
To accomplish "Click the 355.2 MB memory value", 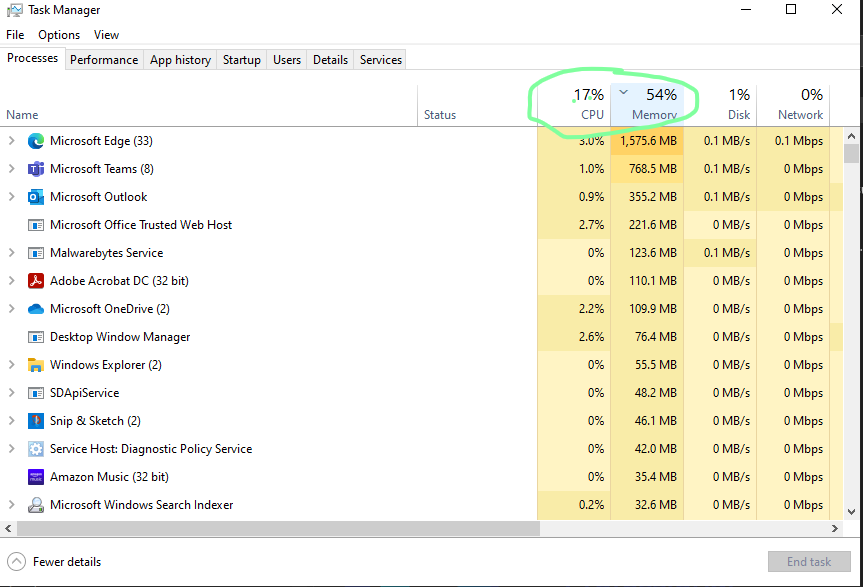I will 653,197.
